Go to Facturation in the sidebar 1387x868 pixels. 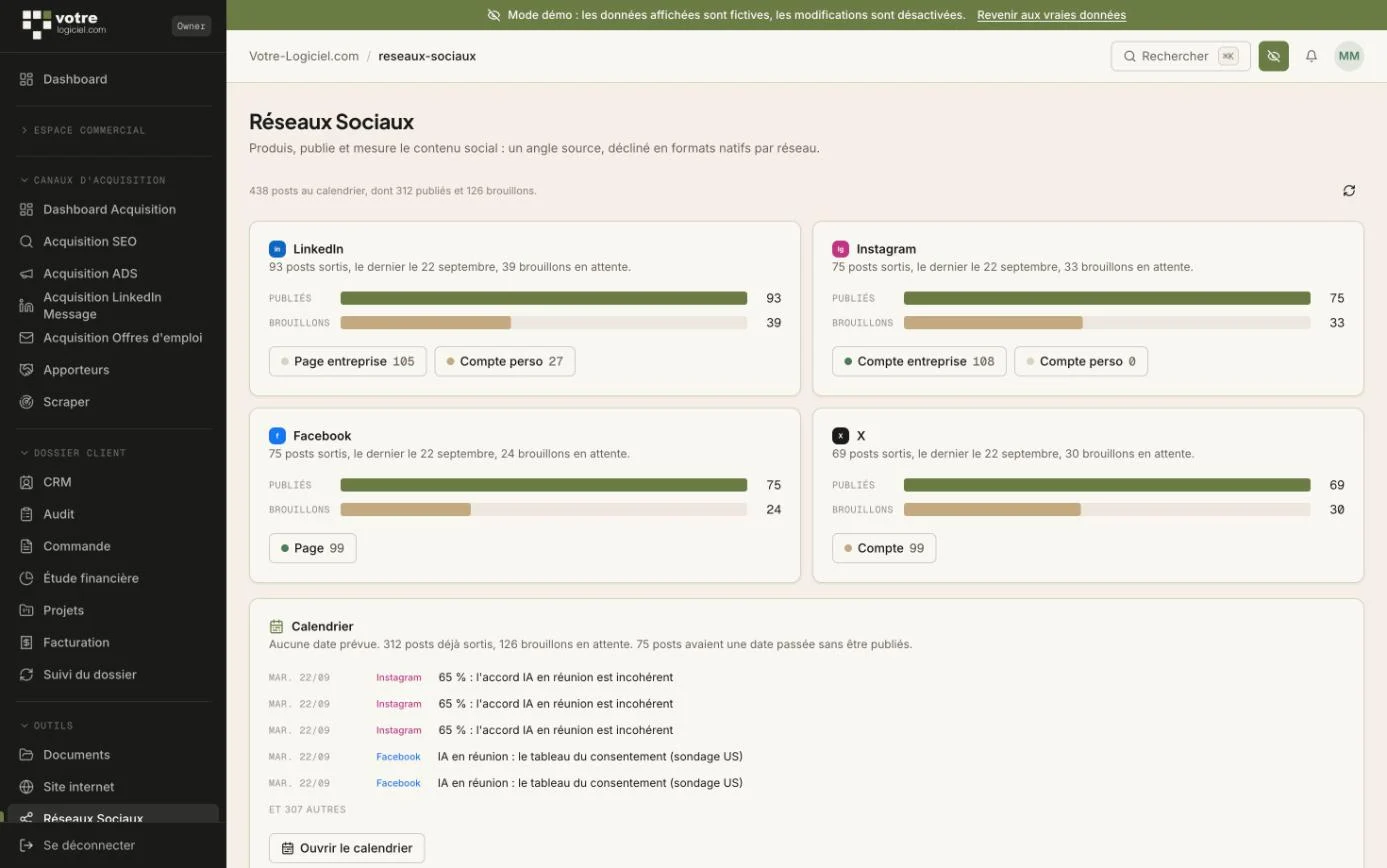pyautogui.click(x=113, y=642)
